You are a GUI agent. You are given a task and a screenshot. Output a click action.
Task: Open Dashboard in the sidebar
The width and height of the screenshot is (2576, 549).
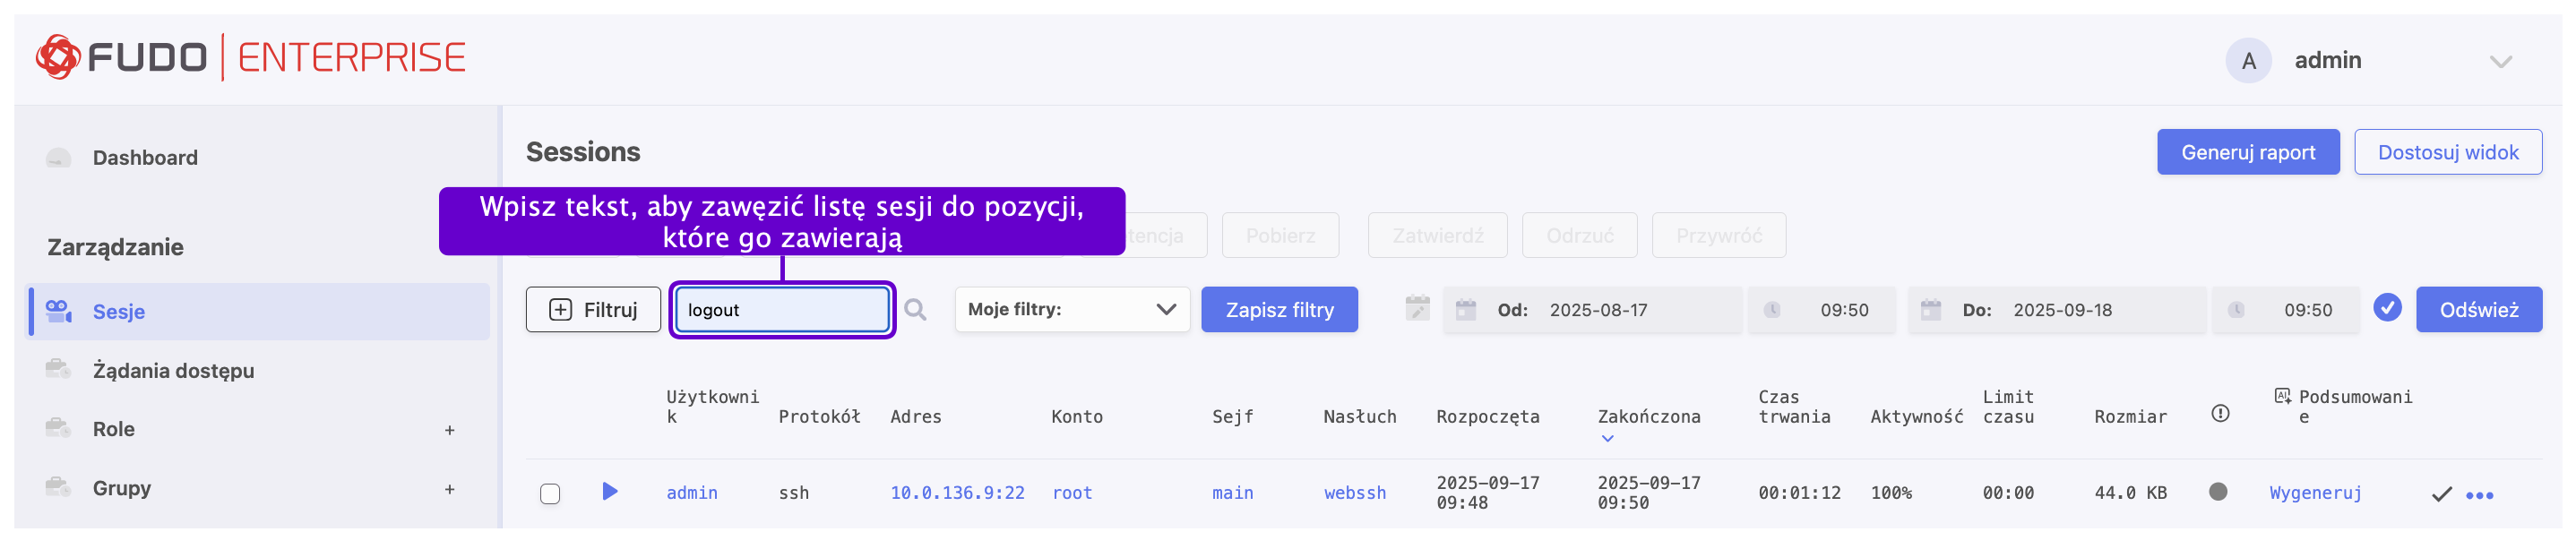tap(145, 158)
